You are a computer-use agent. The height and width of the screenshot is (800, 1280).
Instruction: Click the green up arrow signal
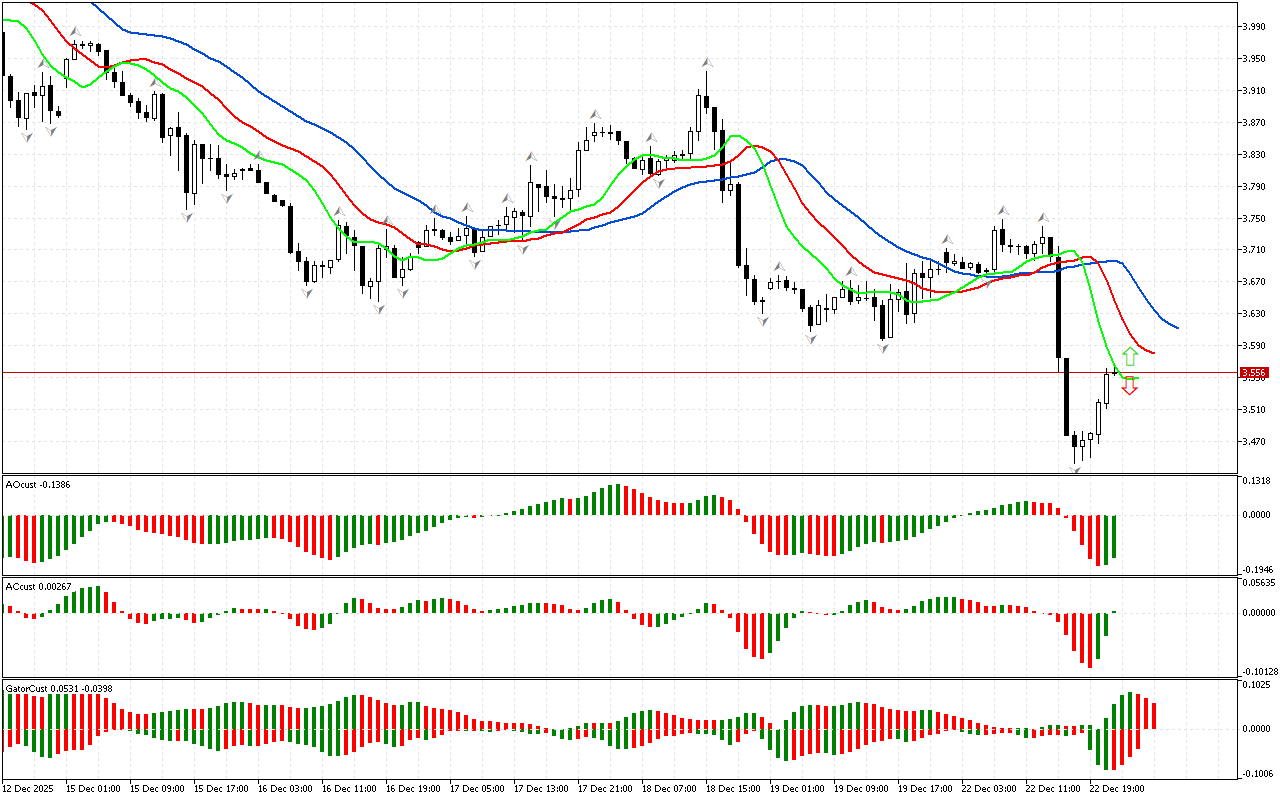(1129, 356)
